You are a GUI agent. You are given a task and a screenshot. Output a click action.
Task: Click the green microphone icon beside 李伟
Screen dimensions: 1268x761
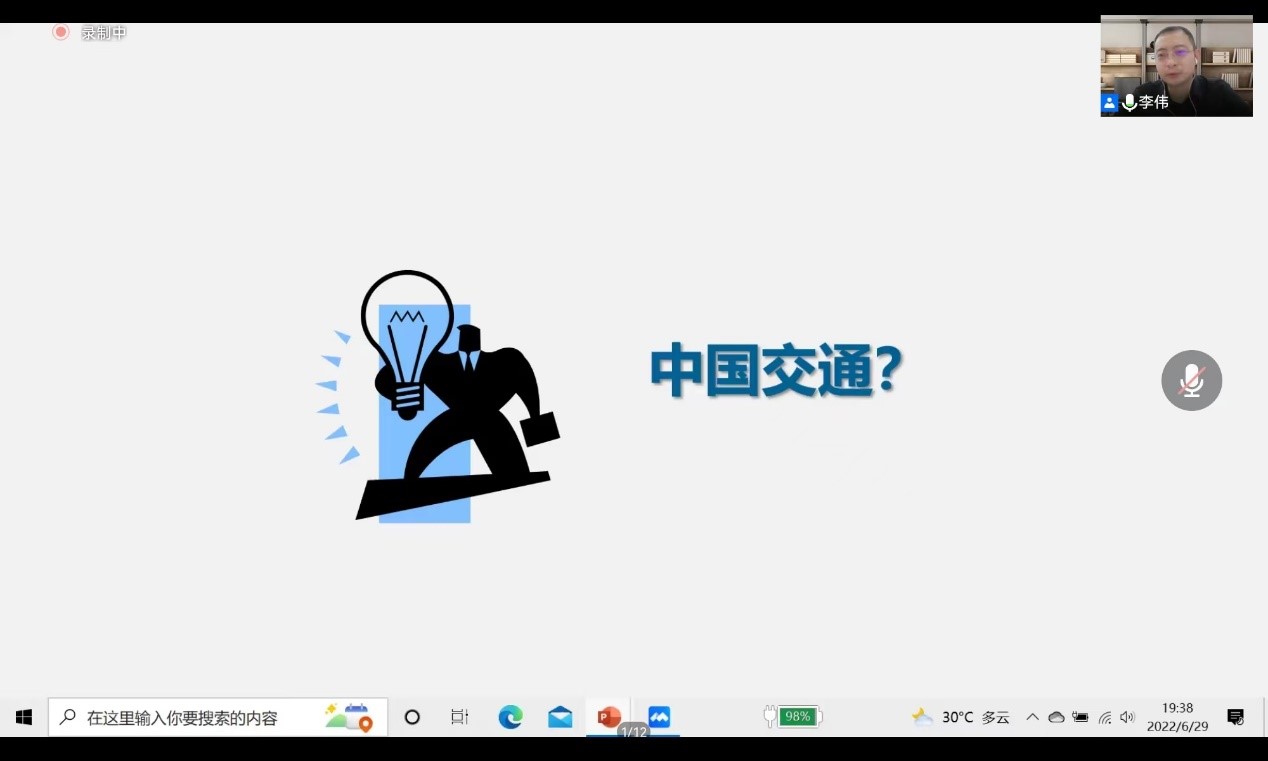pyautogui.click(x=1129, y=102)
